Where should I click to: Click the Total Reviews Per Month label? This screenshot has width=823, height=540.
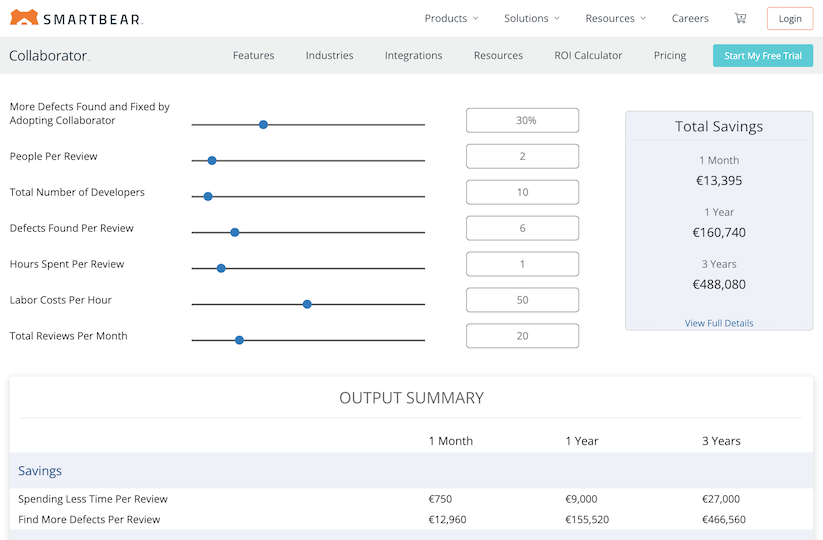[68, 336]
